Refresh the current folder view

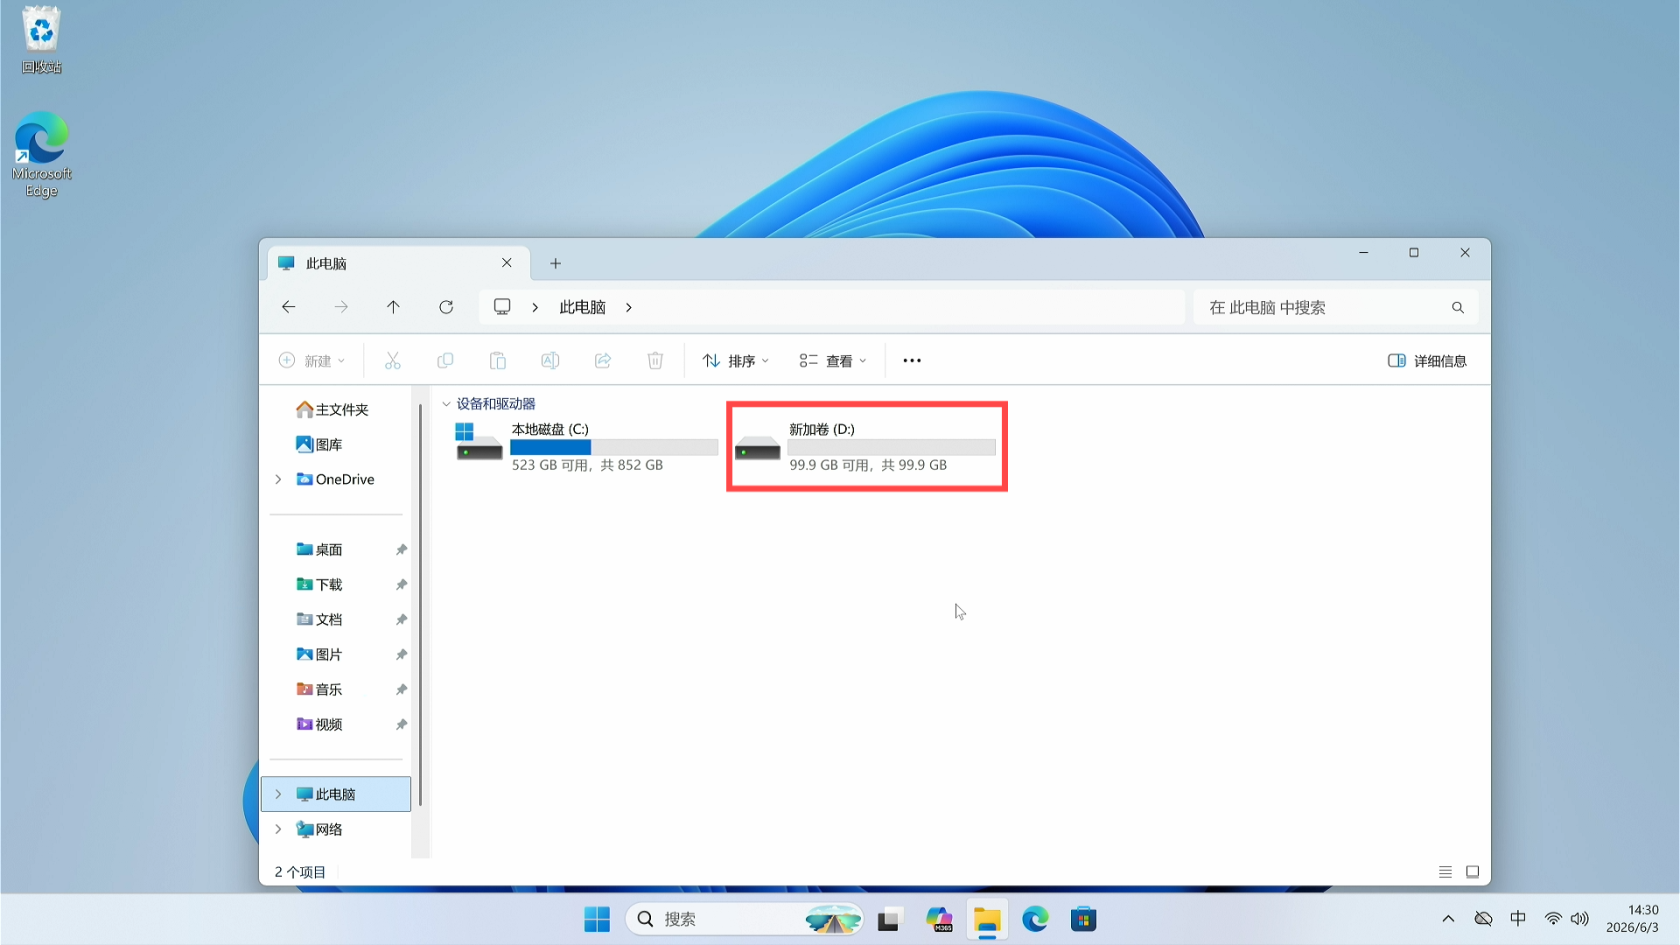point(446,307)
